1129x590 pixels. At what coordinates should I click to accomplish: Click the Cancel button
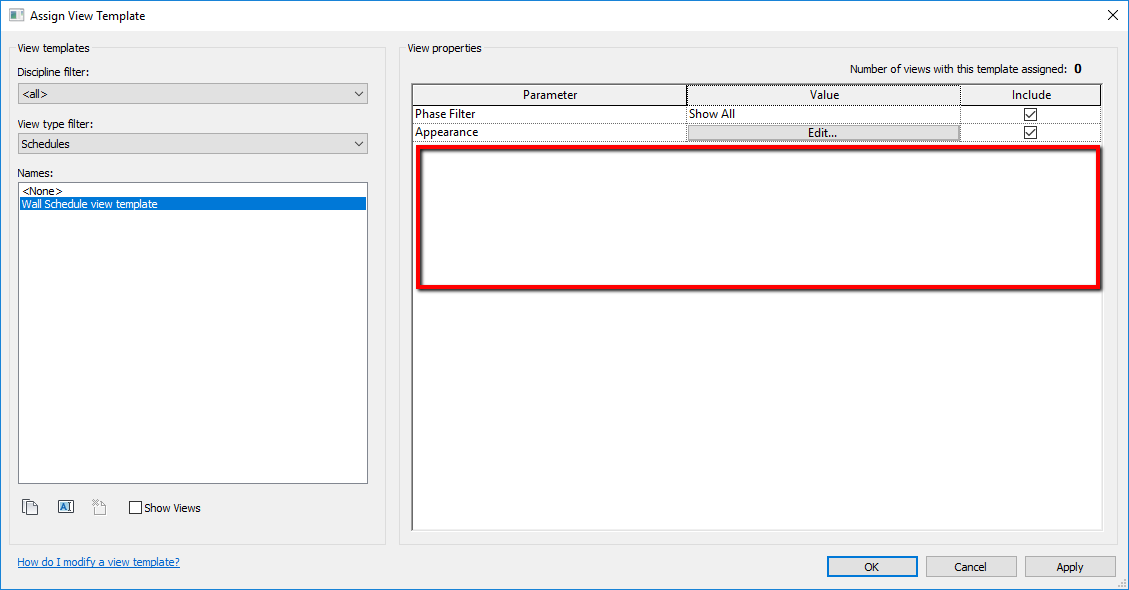click(971, 566)
